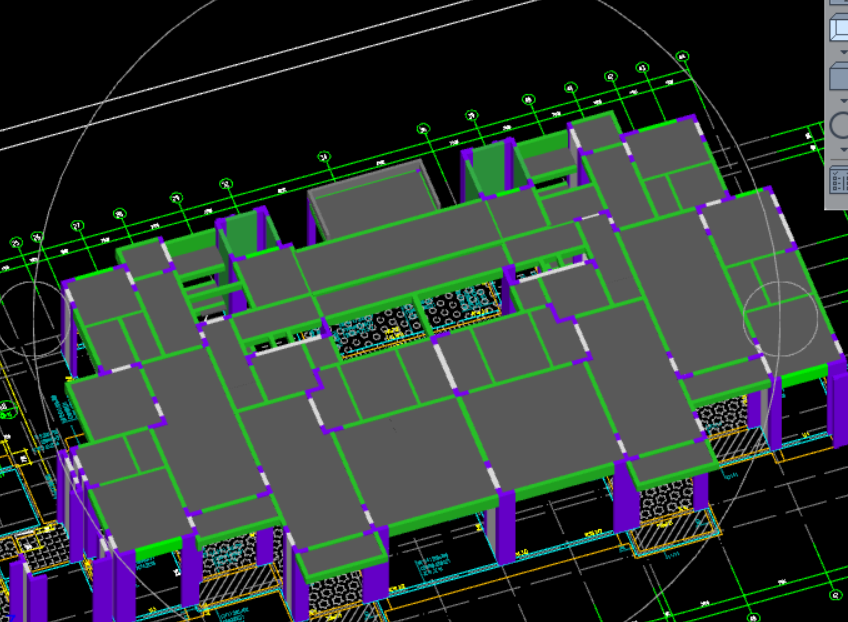Viewport: 848px width, 622px height.
Task: Click the left small orbit arcball handle circle
Action: [x=32, y=319]
